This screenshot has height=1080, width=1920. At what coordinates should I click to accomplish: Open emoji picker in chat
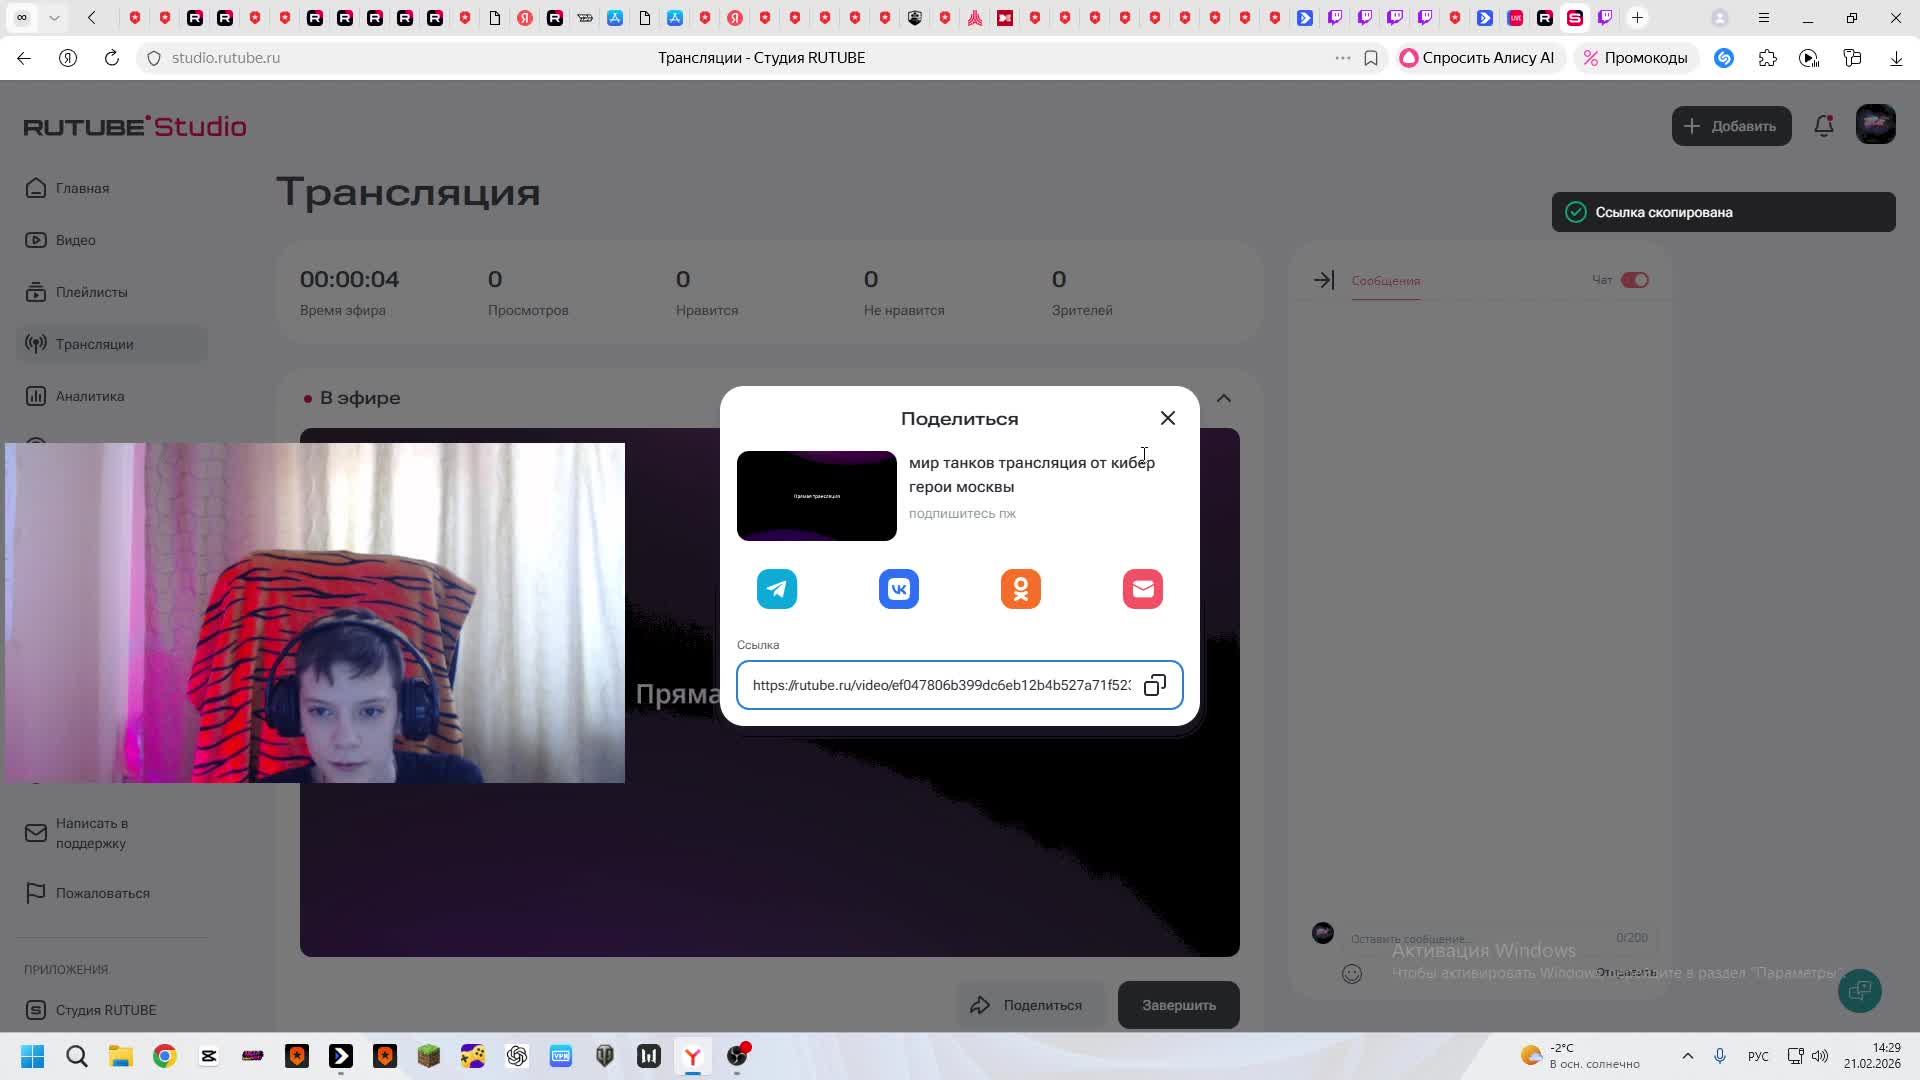[1352, 973]
